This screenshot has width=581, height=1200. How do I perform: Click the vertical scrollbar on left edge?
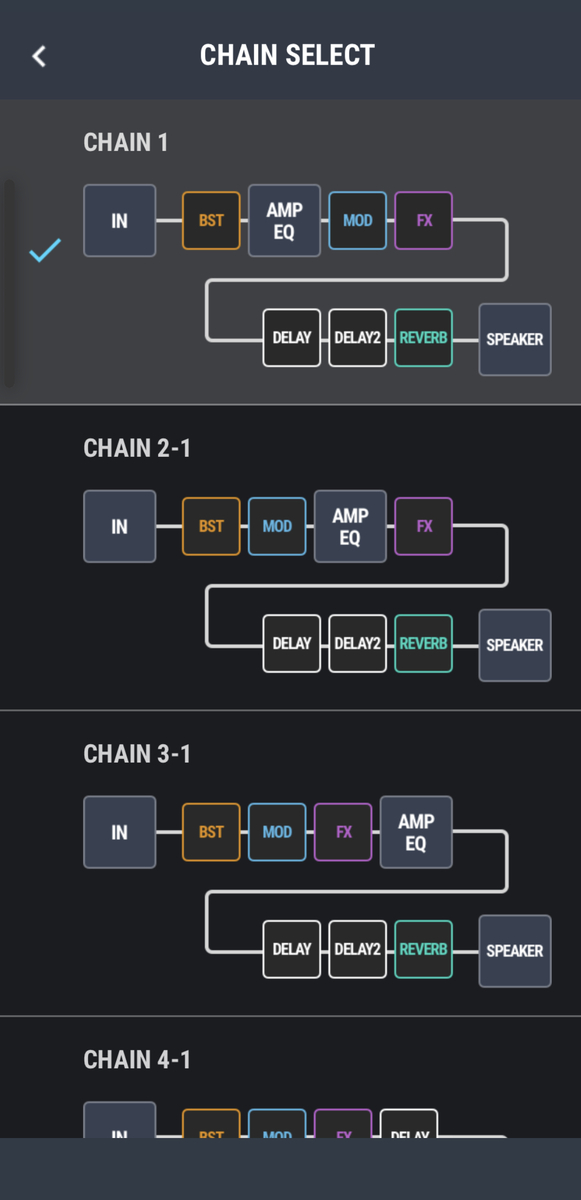pos(9,283)
